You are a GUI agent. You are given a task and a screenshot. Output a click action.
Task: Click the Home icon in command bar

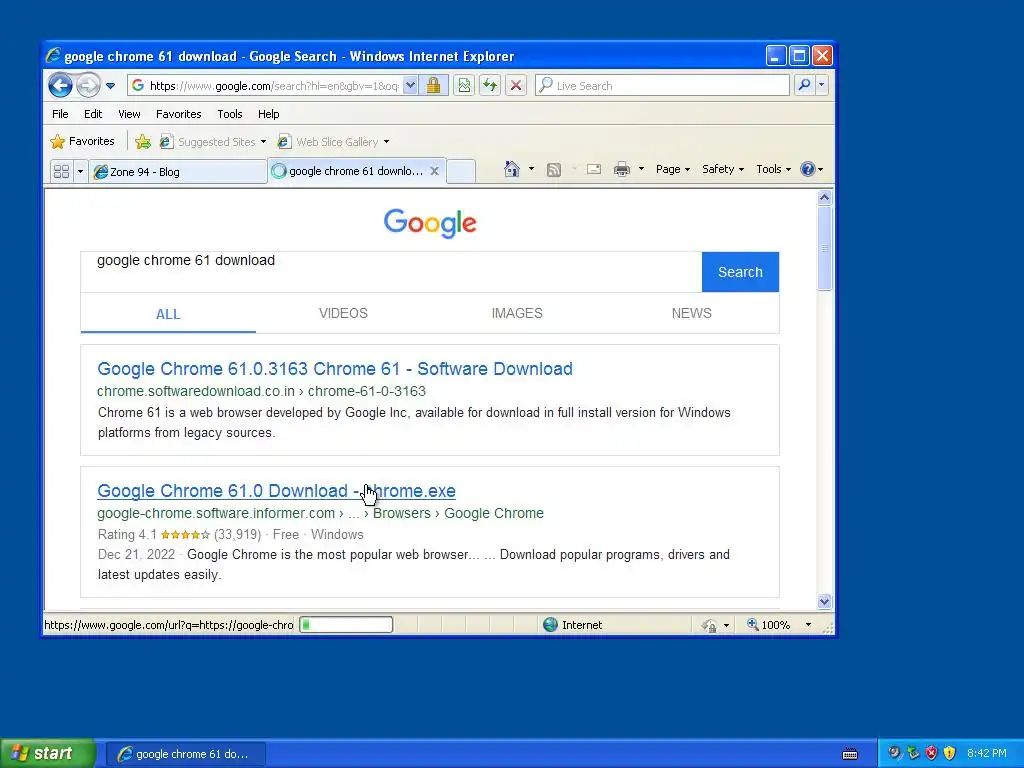tap(511, 169)
